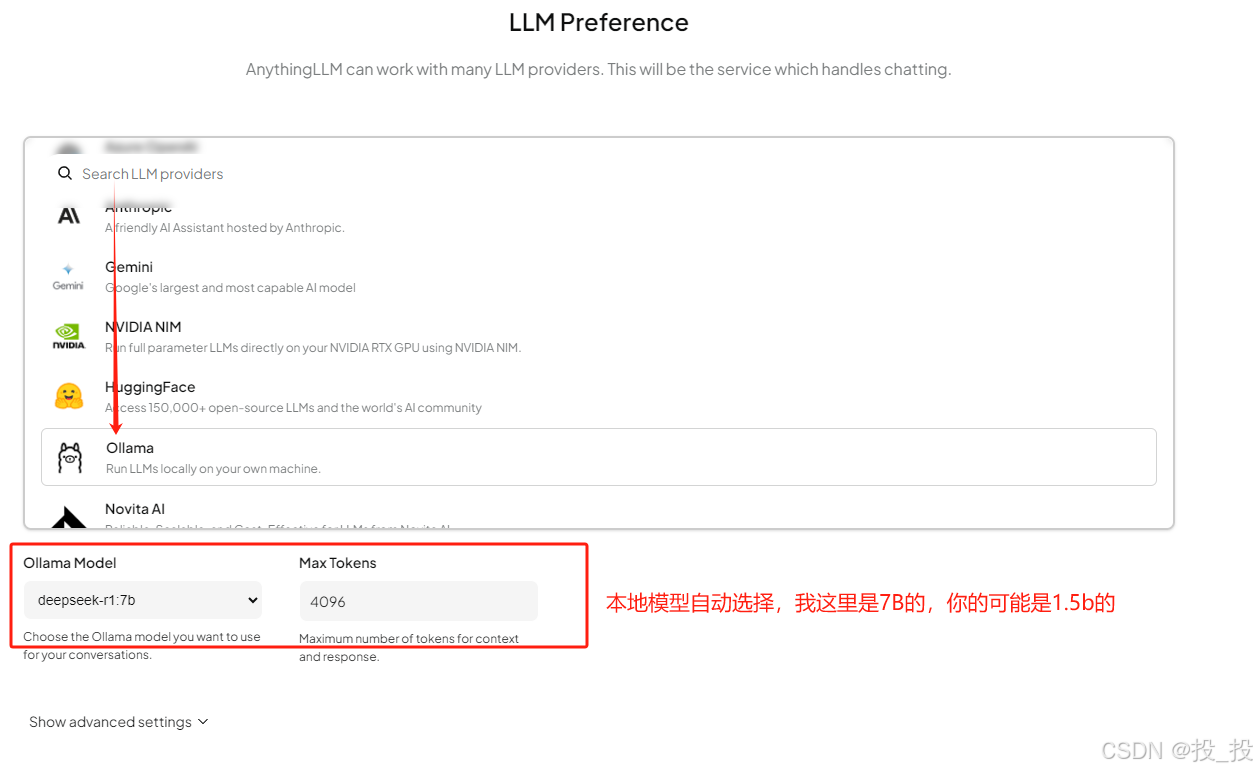Click the LLM Preference heading
The image size is (1257, 772).
(x=599, y=23)
